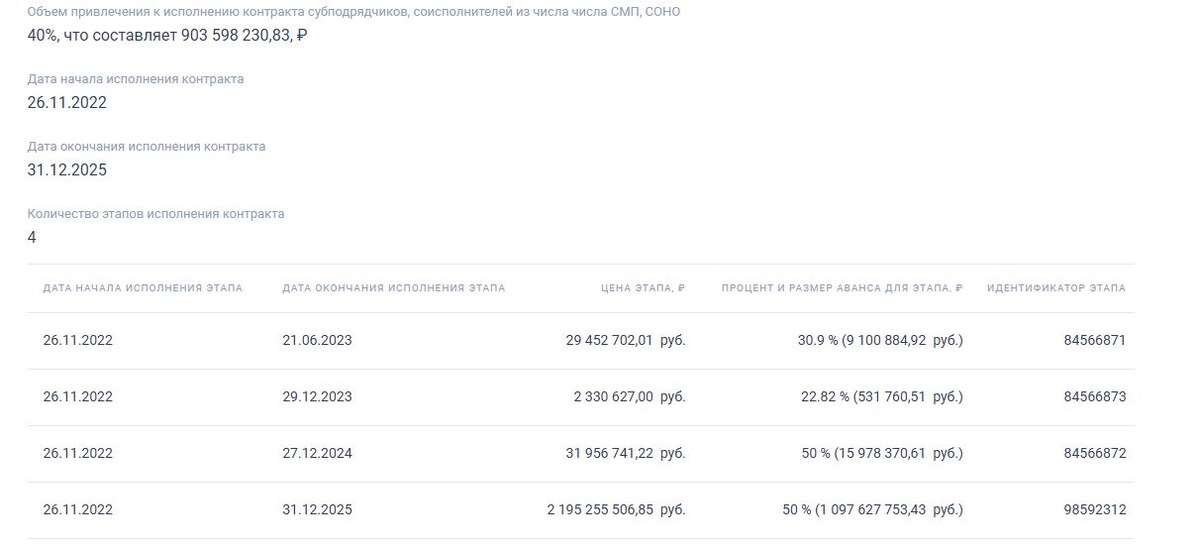The image size is (1200, 550).
Task: Select stage identifier 84566871
Action: tap(1095, 340)
